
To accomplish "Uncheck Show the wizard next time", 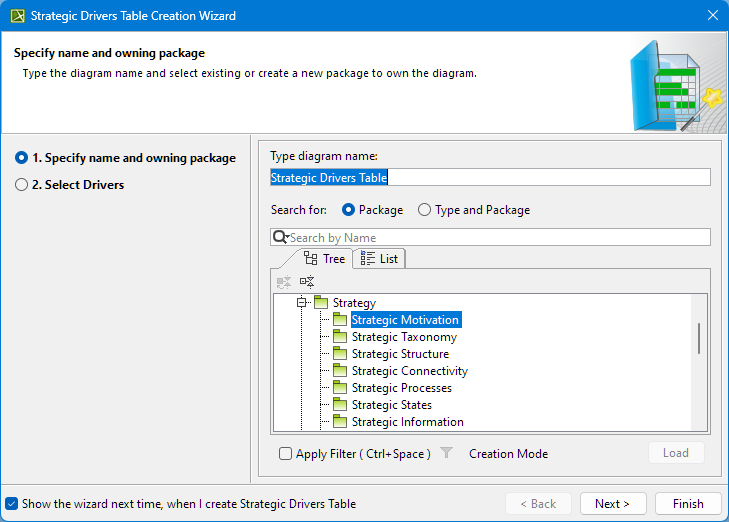I will click(x=12, y=504).
